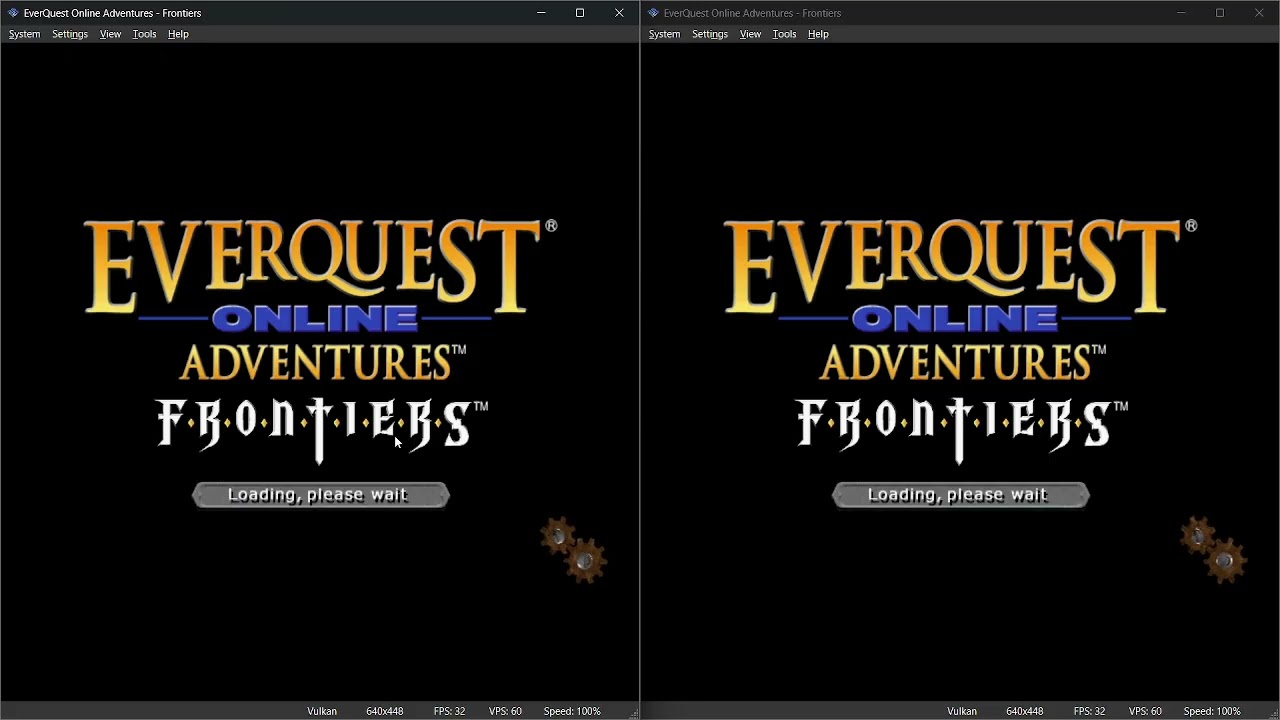Click the PCSX2 app icon in right title bar

(653, 13)
